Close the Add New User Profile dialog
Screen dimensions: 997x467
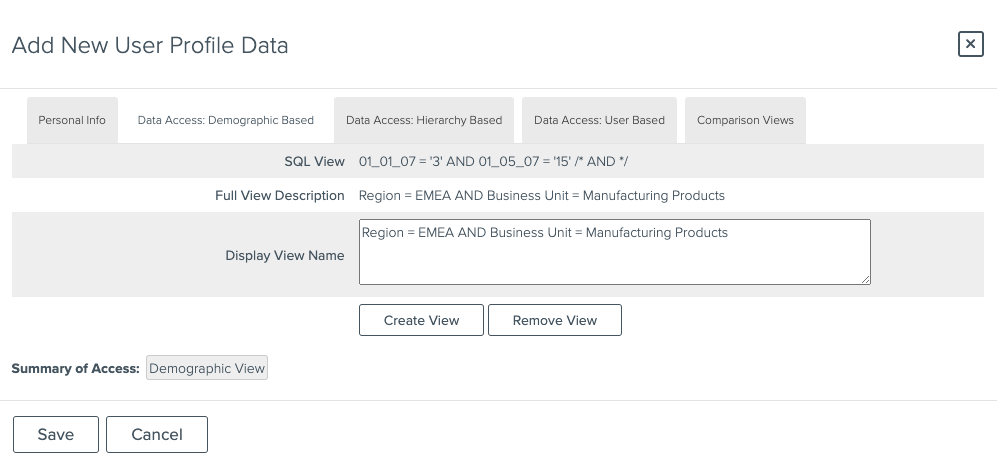click(x=970, y=44)
